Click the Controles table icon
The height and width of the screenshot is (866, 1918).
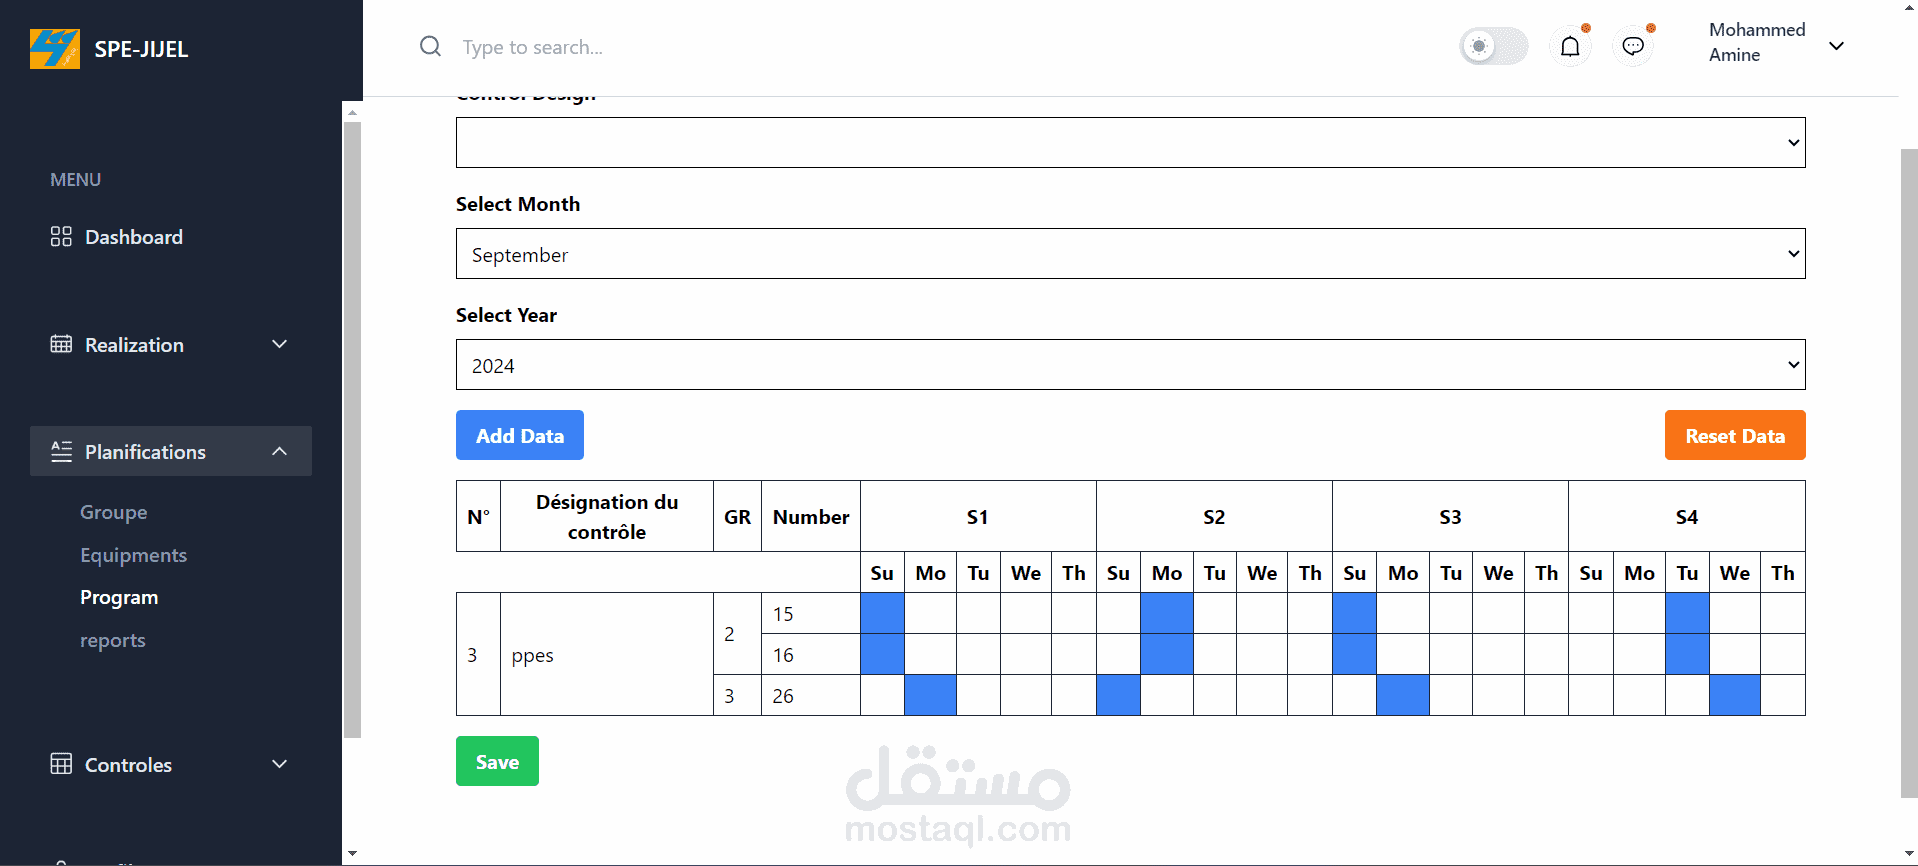(x=61, y=765)
